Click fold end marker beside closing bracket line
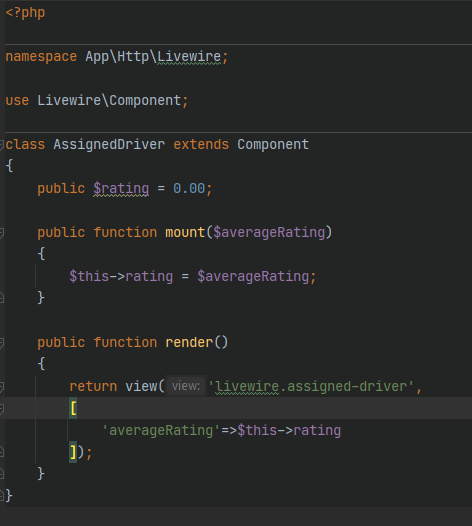The height and width of the screenshot is (526, 472). click(x=1, y=452)
